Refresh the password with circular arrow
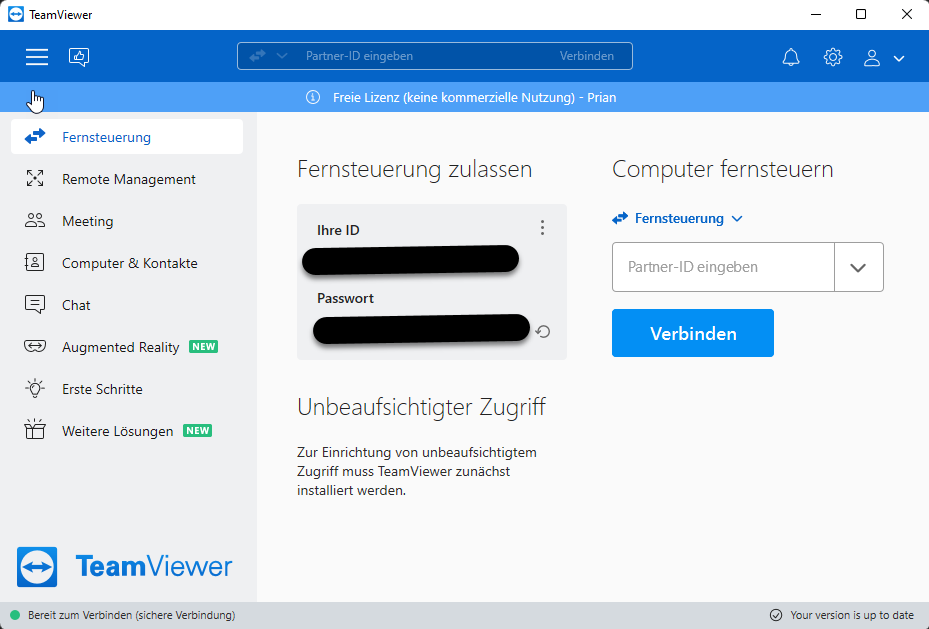This screenshot has height=629, width=929. pyautogui.click(x=543, y=332)
